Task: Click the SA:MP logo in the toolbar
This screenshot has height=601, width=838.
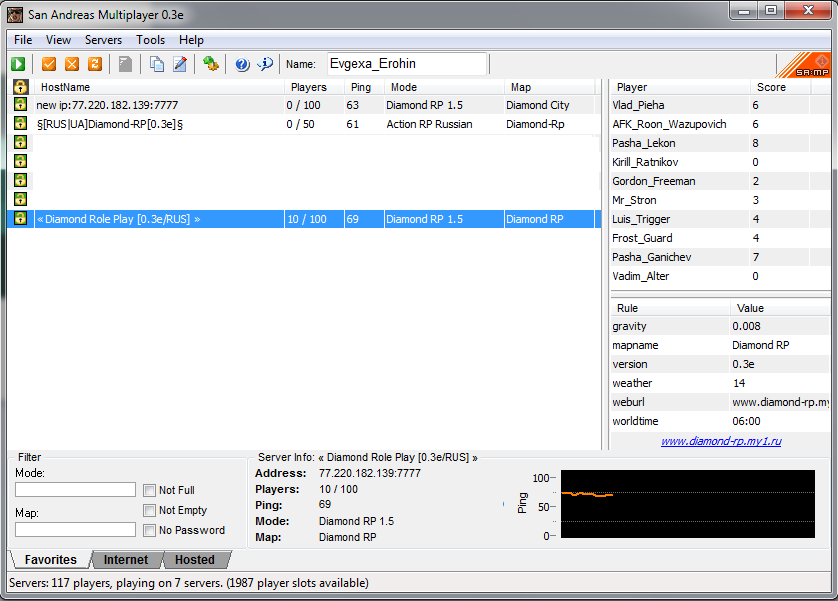Action: (804, 65)
